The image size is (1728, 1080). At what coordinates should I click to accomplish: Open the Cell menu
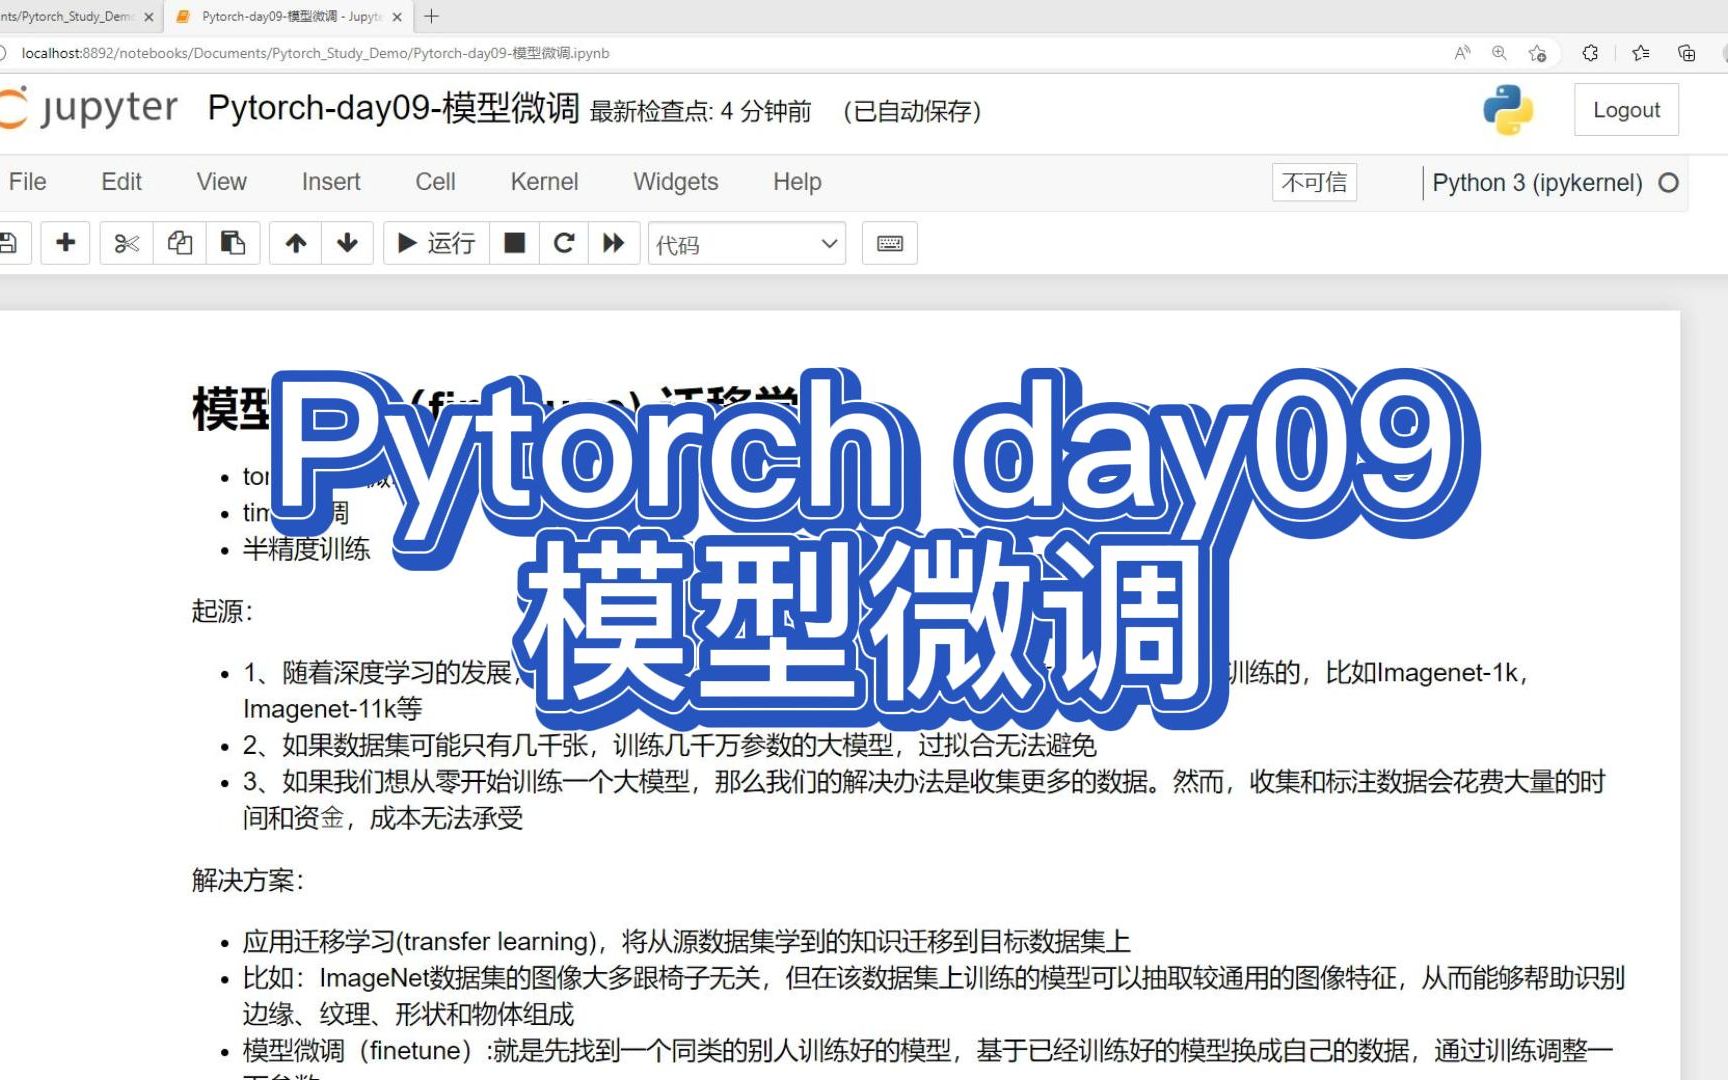coord(436,182)
